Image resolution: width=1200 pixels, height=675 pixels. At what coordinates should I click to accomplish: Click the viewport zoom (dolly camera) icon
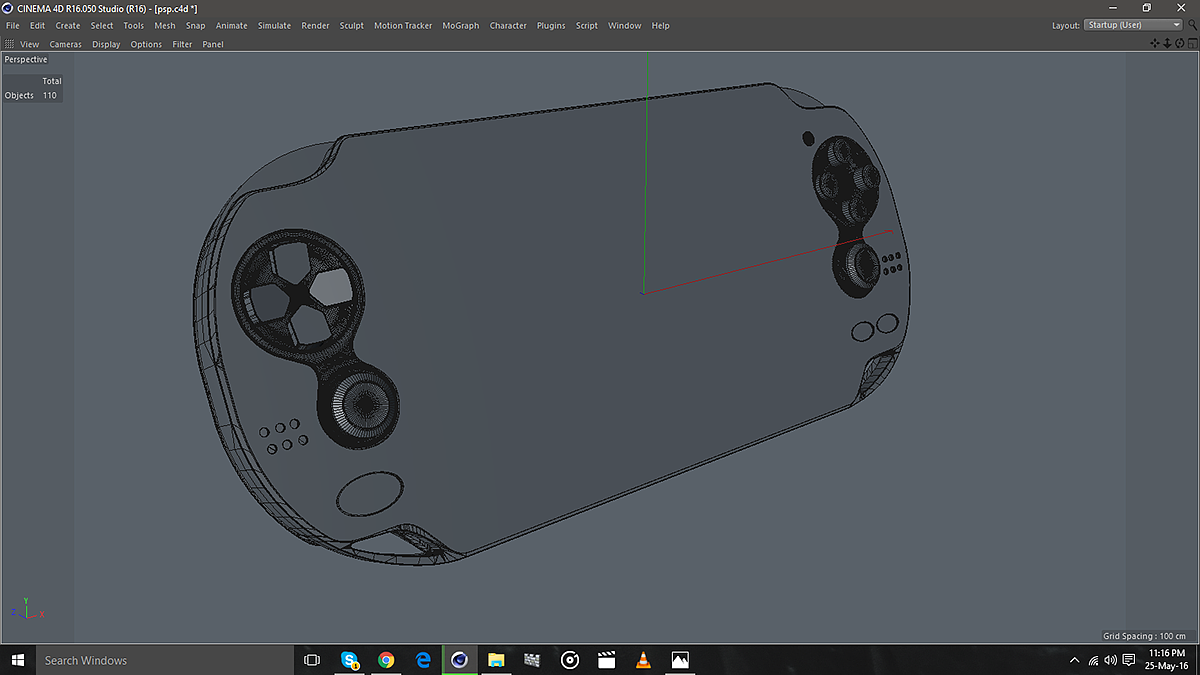point(1167,43)
